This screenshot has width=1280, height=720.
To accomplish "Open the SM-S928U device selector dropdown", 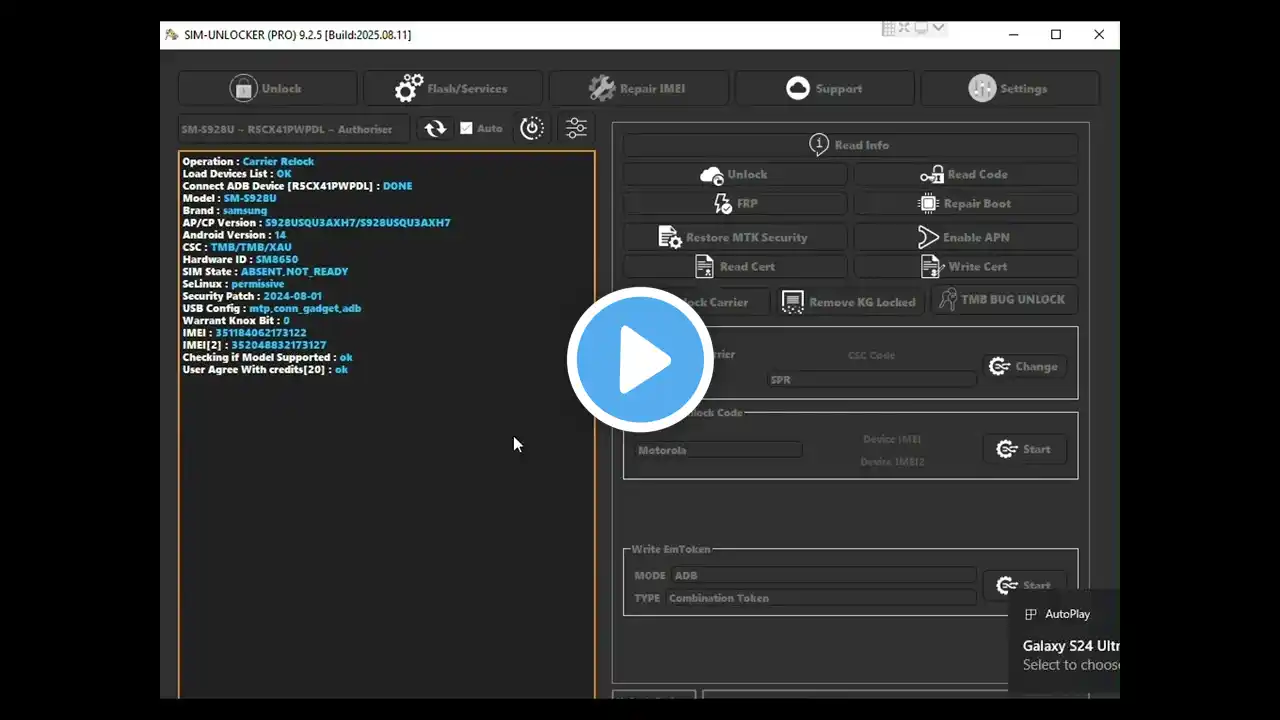I will pos(293,129).
